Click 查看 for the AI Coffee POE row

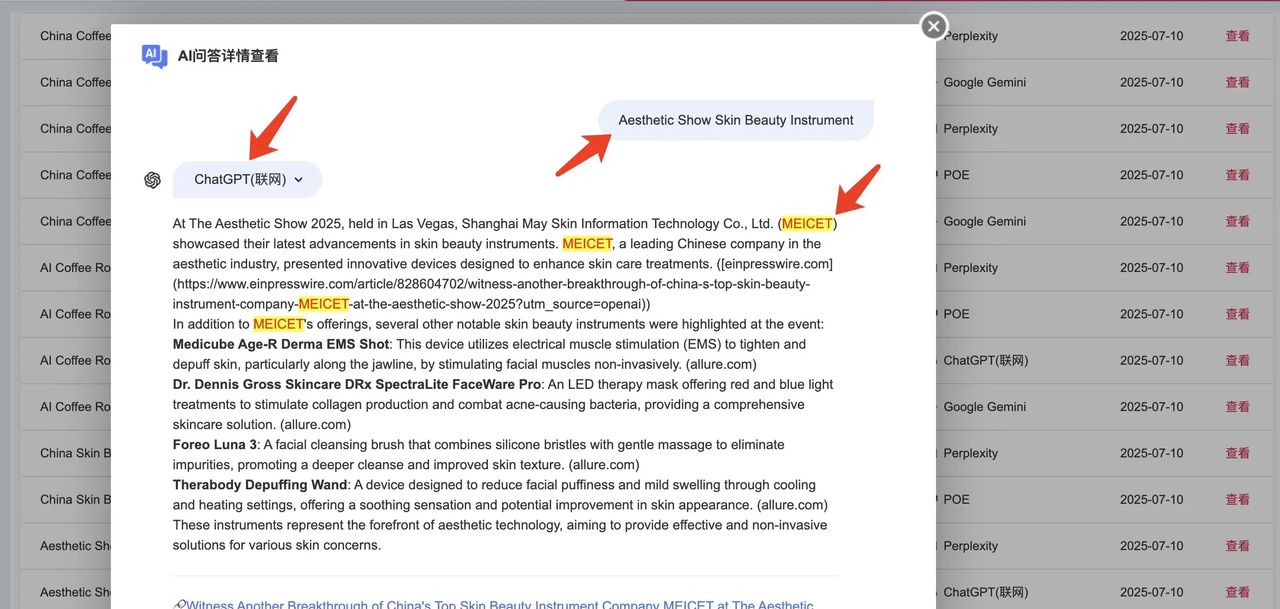pos(1237,314)
